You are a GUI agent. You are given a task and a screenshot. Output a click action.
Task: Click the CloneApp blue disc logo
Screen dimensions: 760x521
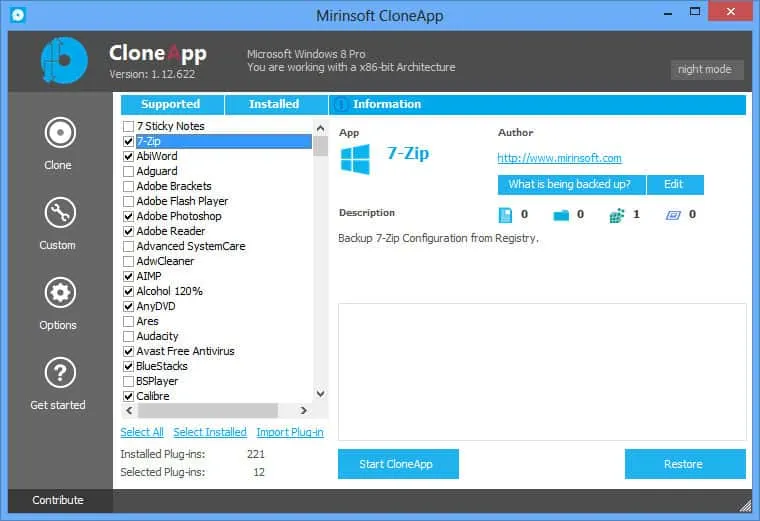[64, 60]
